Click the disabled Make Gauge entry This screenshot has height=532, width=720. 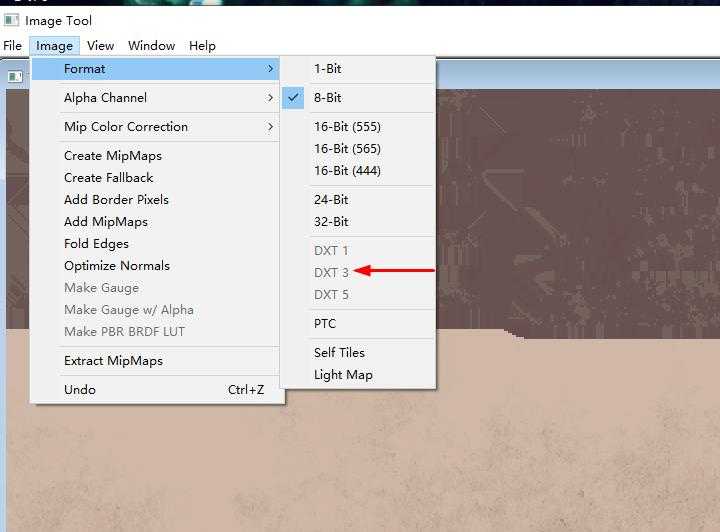point(155,288)
